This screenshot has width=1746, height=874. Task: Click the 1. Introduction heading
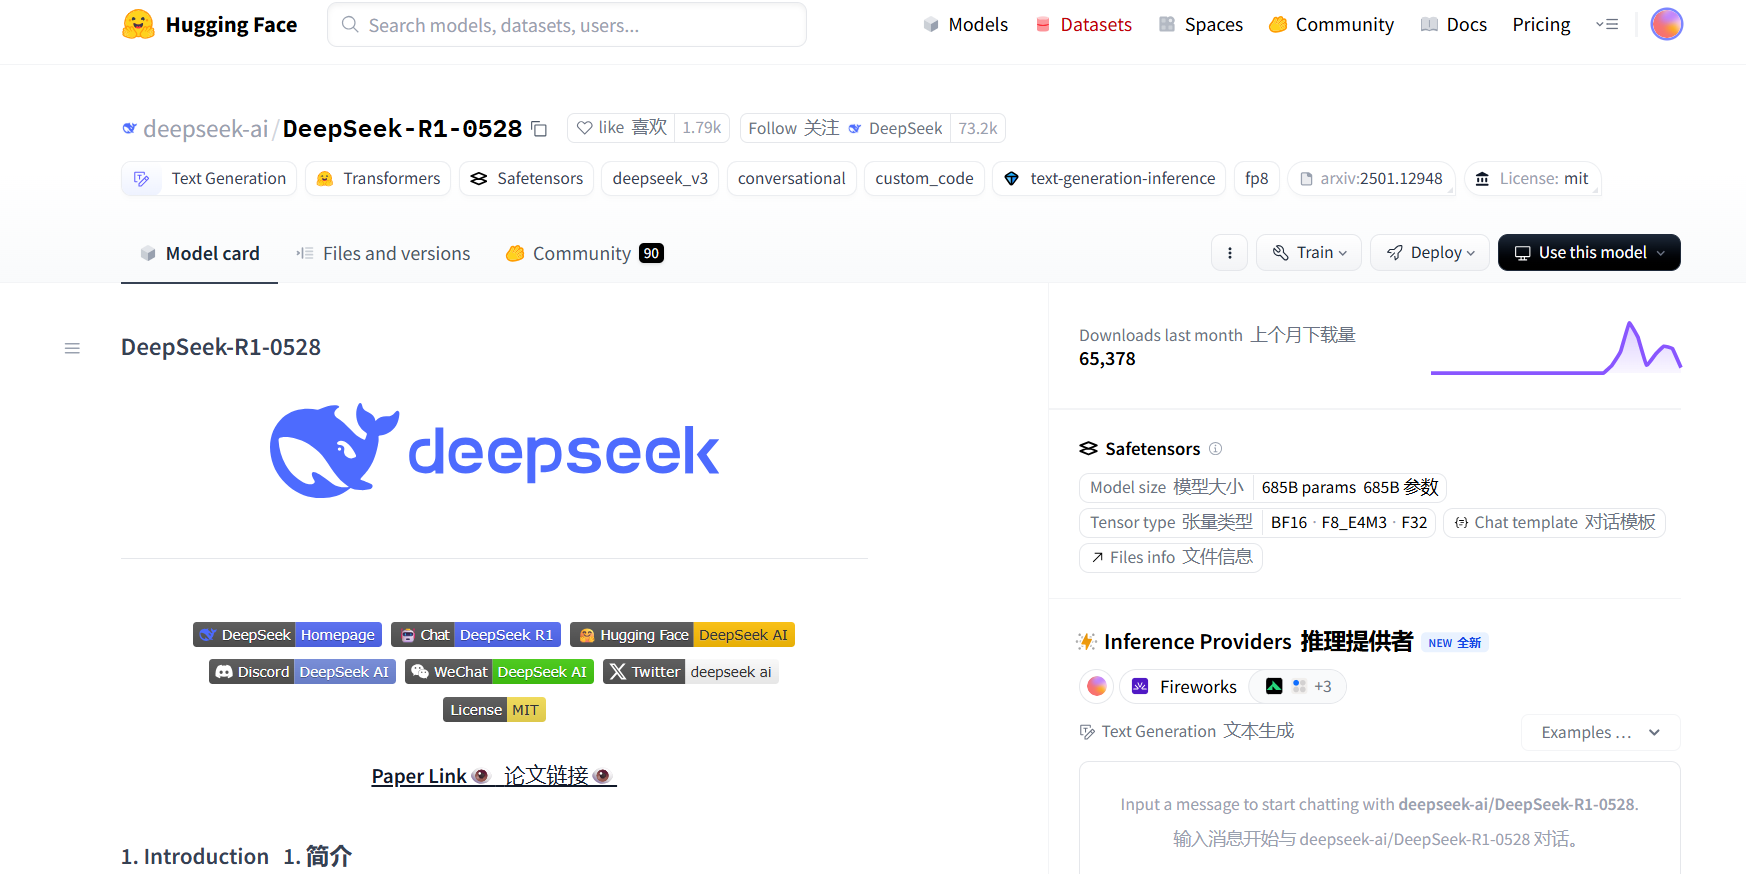[236, 857]
